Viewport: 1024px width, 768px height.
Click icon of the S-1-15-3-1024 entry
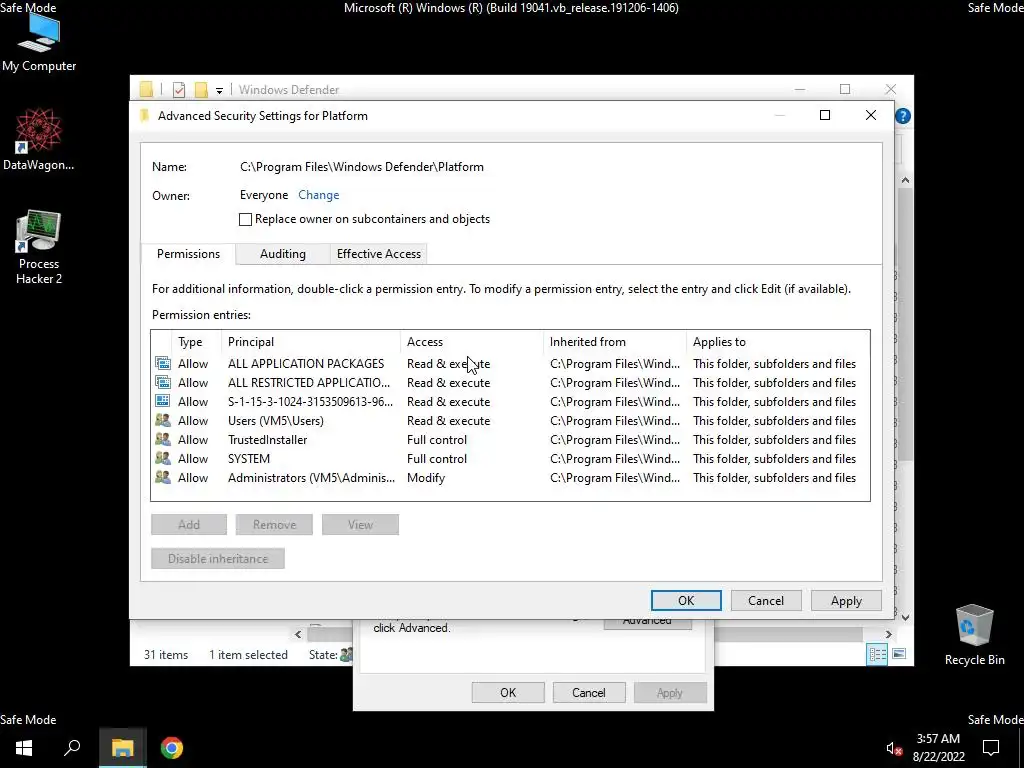click(163, 401)
